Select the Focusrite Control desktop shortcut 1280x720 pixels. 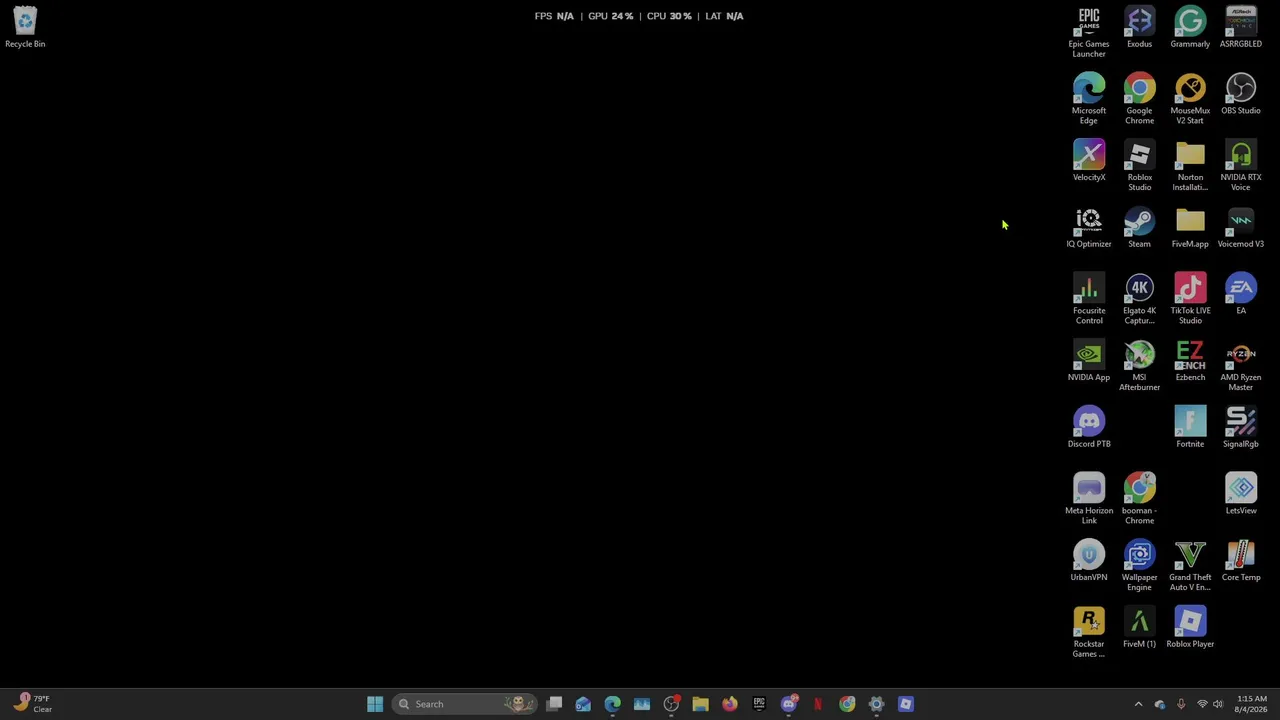click(1089, 299)
